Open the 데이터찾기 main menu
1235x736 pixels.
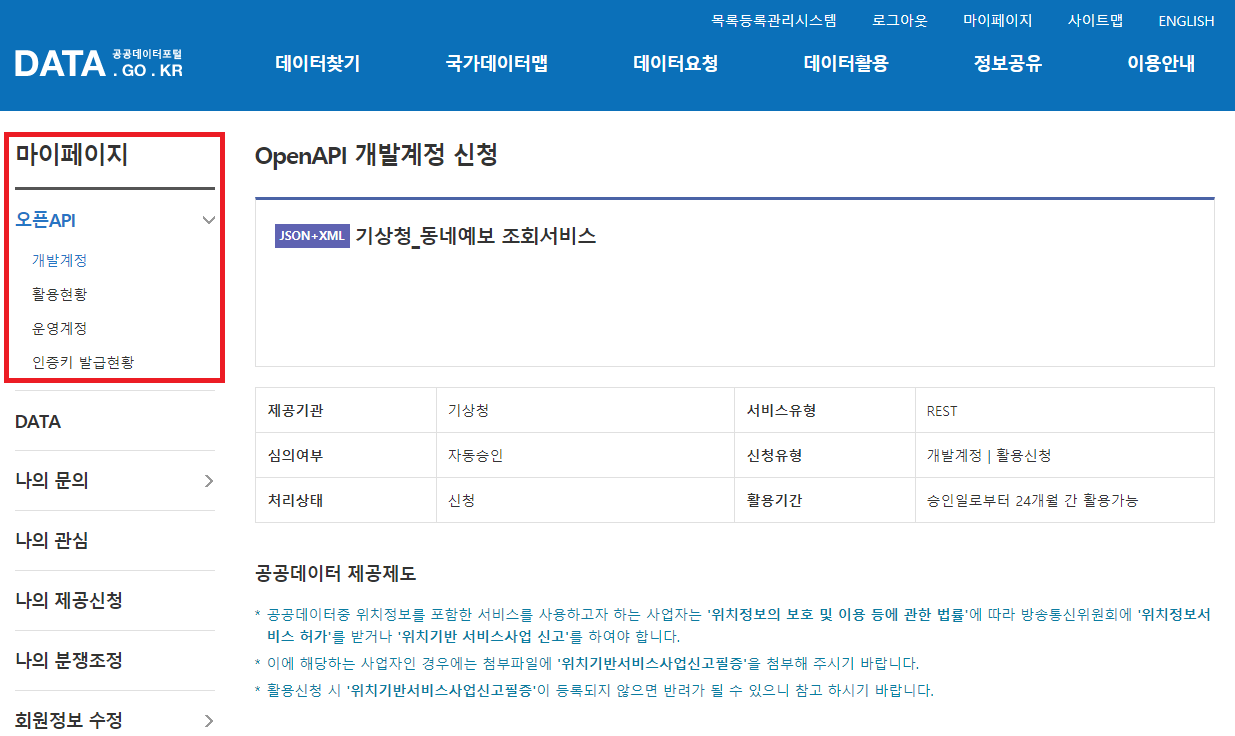pyautogui.click(x=318, y=64)
